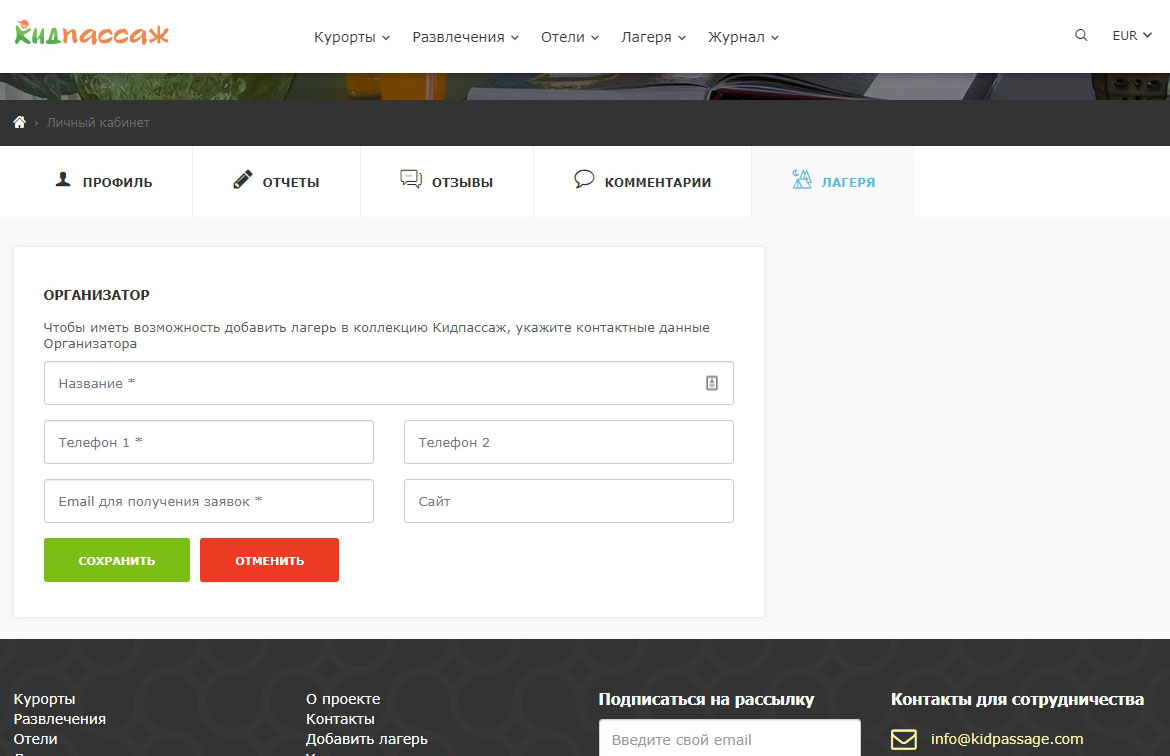
Task: Switch to the Профиль tab
Action: click(104, 182)
